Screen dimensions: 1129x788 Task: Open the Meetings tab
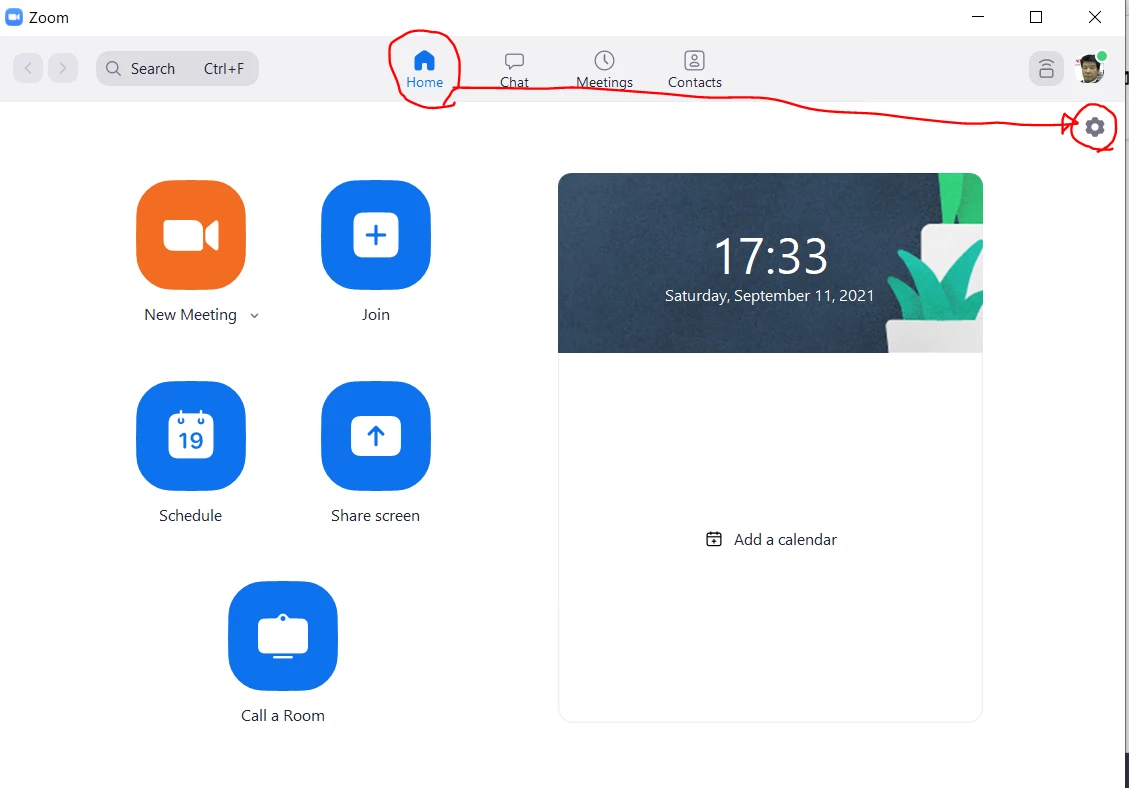[x=604, y=69]
